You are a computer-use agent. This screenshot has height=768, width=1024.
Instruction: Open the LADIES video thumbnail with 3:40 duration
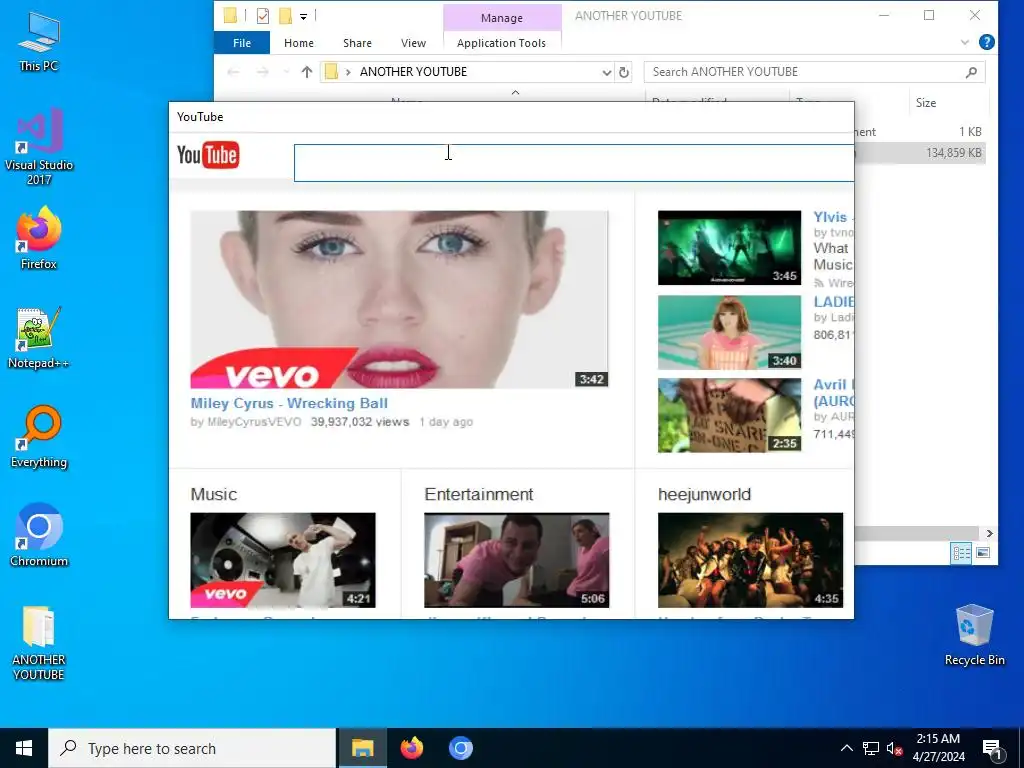tap(729, 332)
